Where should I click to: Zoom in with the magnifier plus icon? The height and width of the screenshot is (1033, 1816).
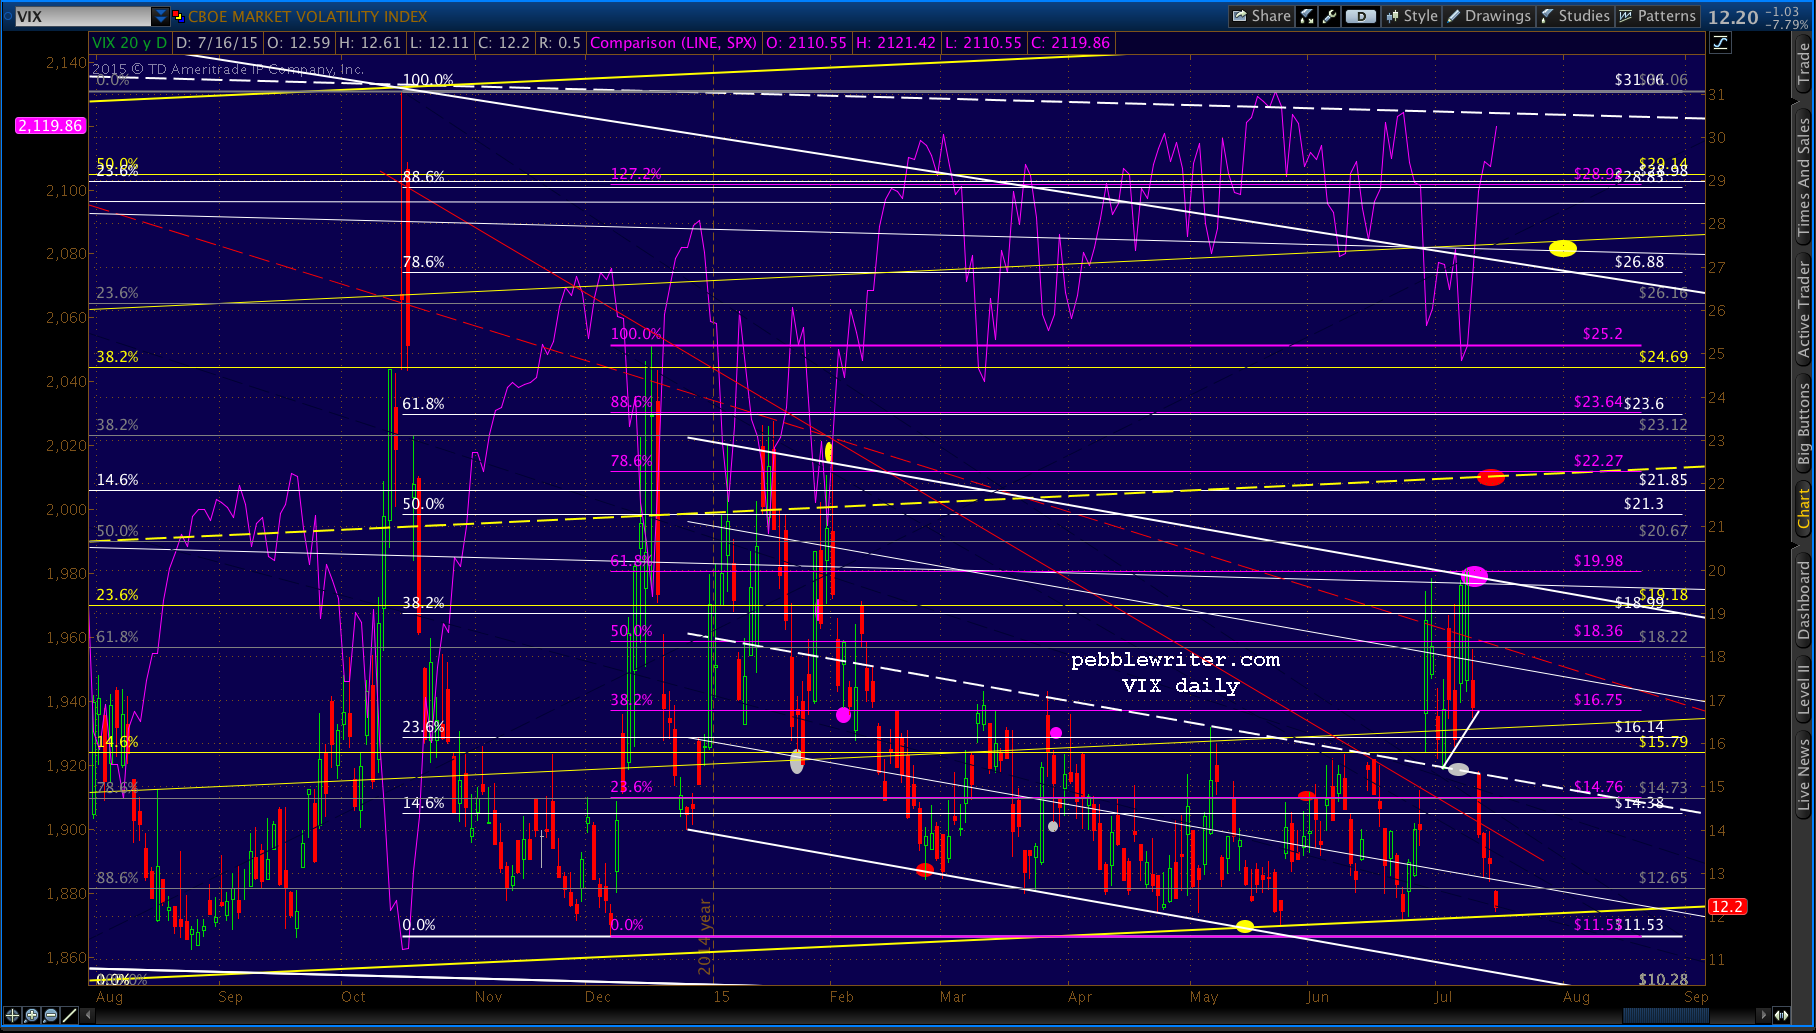click(32, 1015)
